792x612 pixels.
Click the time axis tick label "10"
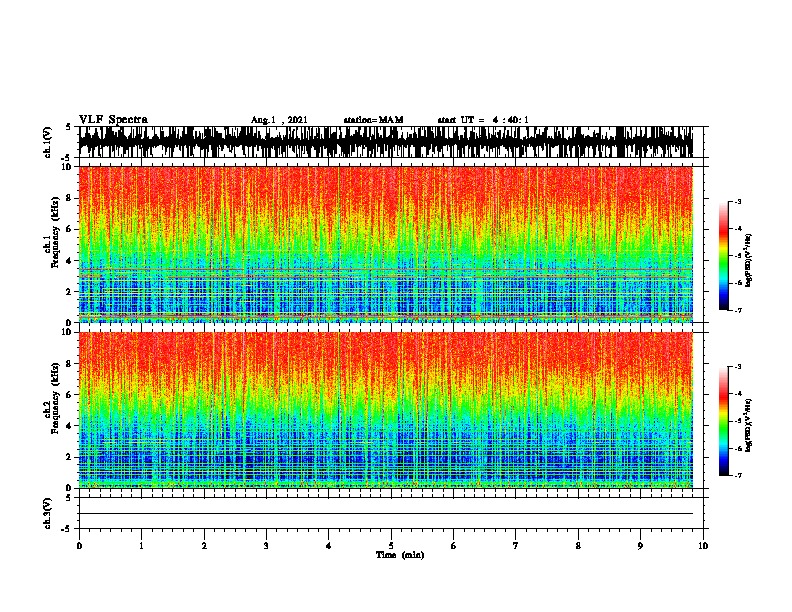[x=703, y=546]
